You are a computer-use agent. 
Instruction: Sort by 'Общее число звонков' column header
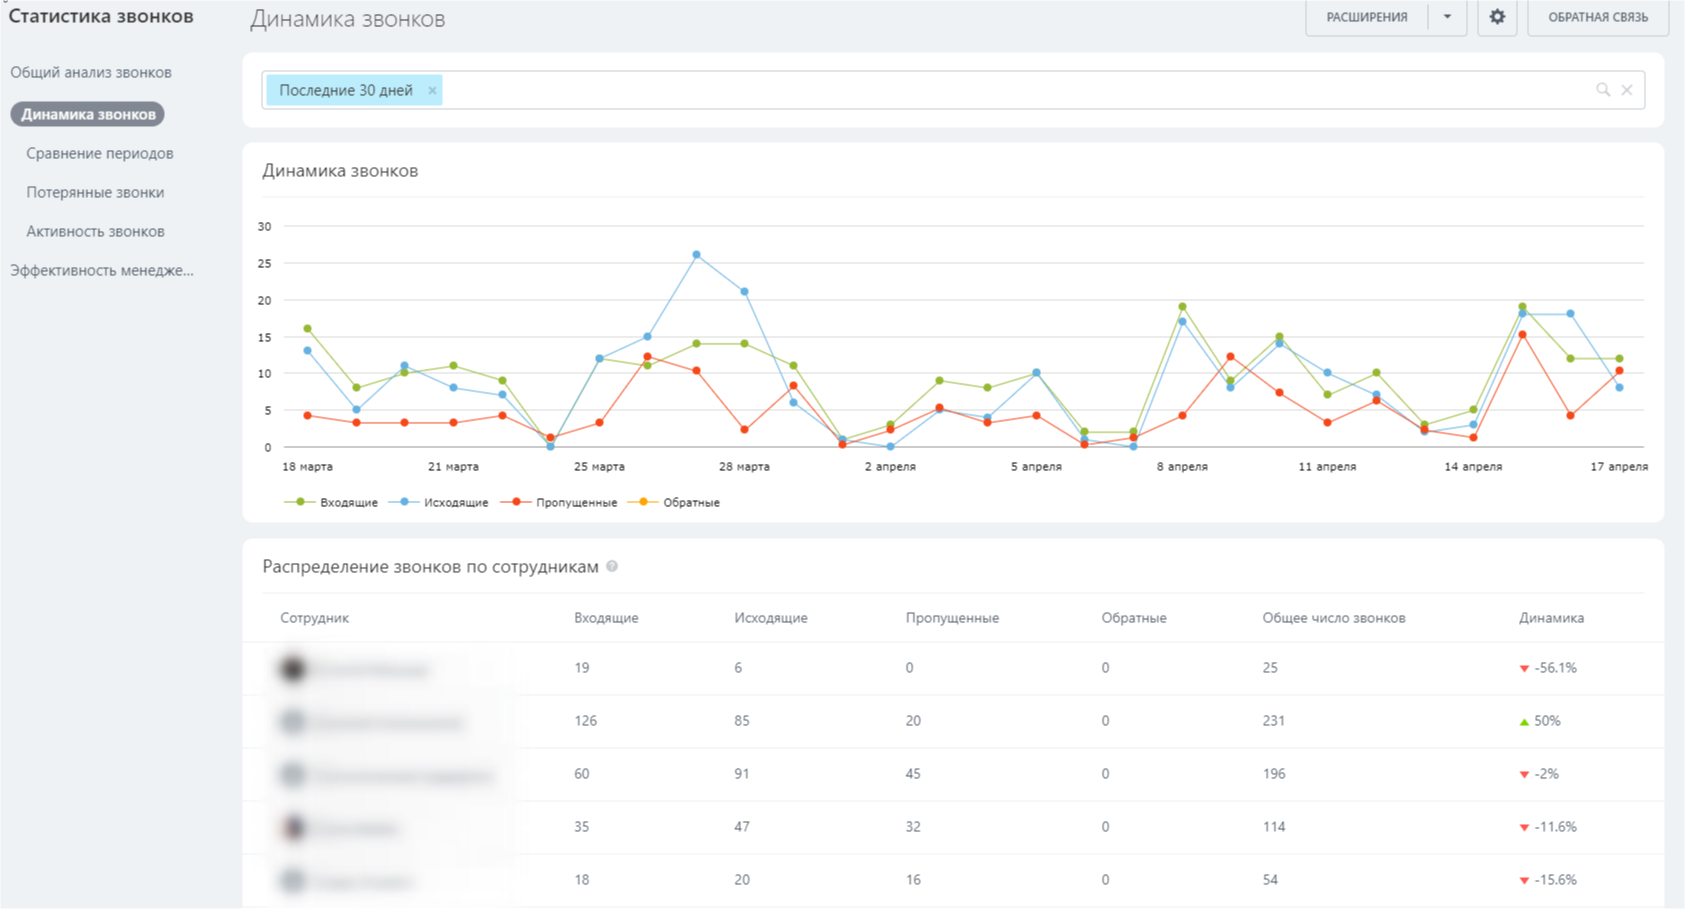1334,618
